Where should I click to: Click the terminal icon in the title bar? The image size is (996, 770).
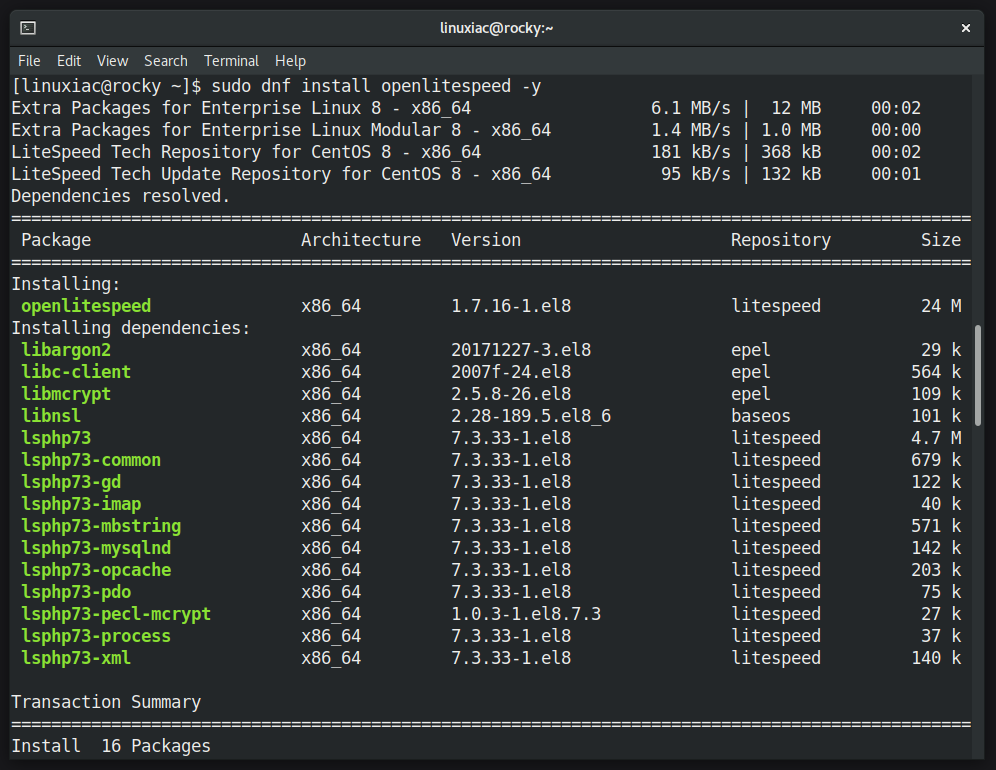[28, 28]
